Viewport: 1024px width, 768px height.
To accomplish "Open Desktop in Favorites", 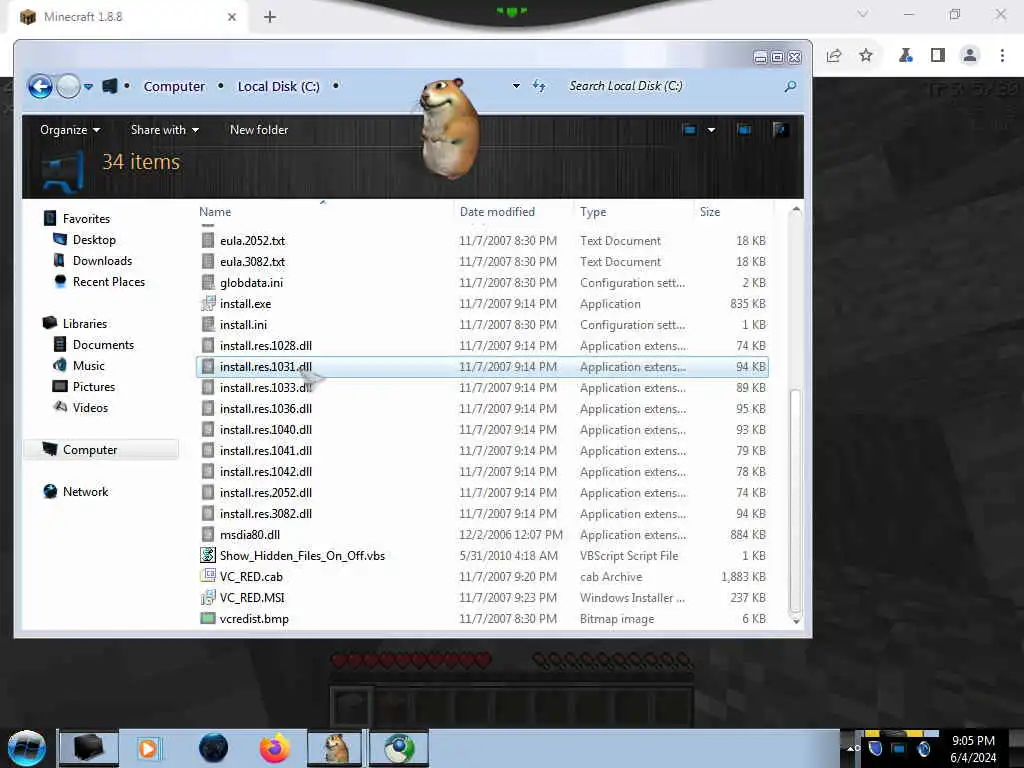I will click(x=94, y=240).
